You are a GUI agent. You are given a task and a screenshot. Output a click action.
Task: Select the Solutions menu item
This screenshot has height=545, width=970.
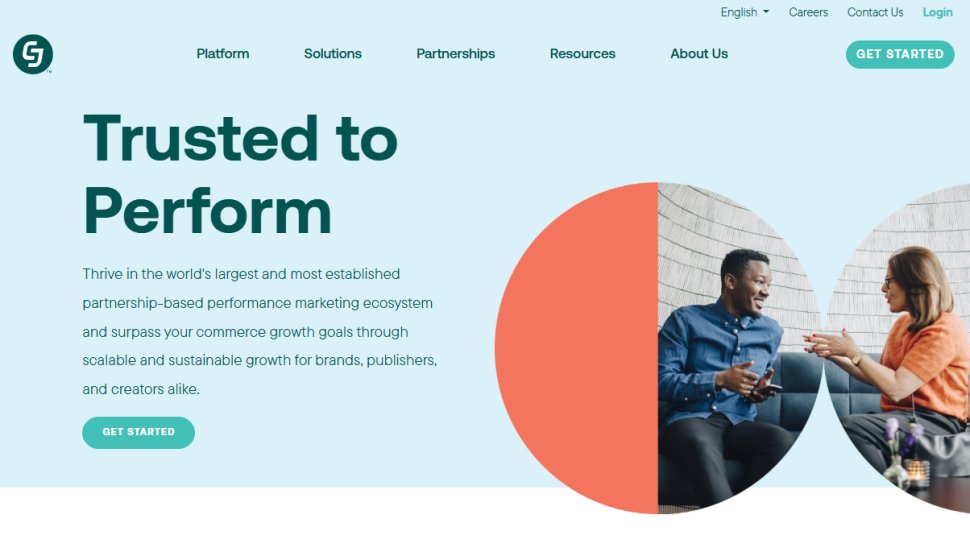[333, 54]
